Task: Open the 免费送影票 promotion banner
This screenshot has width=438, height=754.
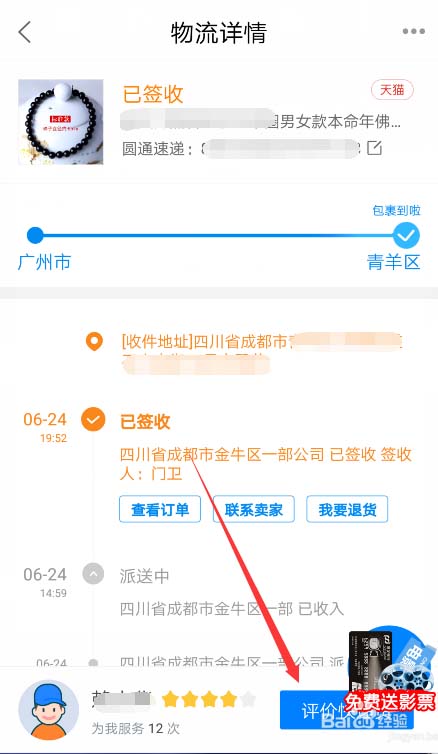Action: click(390, 670)
